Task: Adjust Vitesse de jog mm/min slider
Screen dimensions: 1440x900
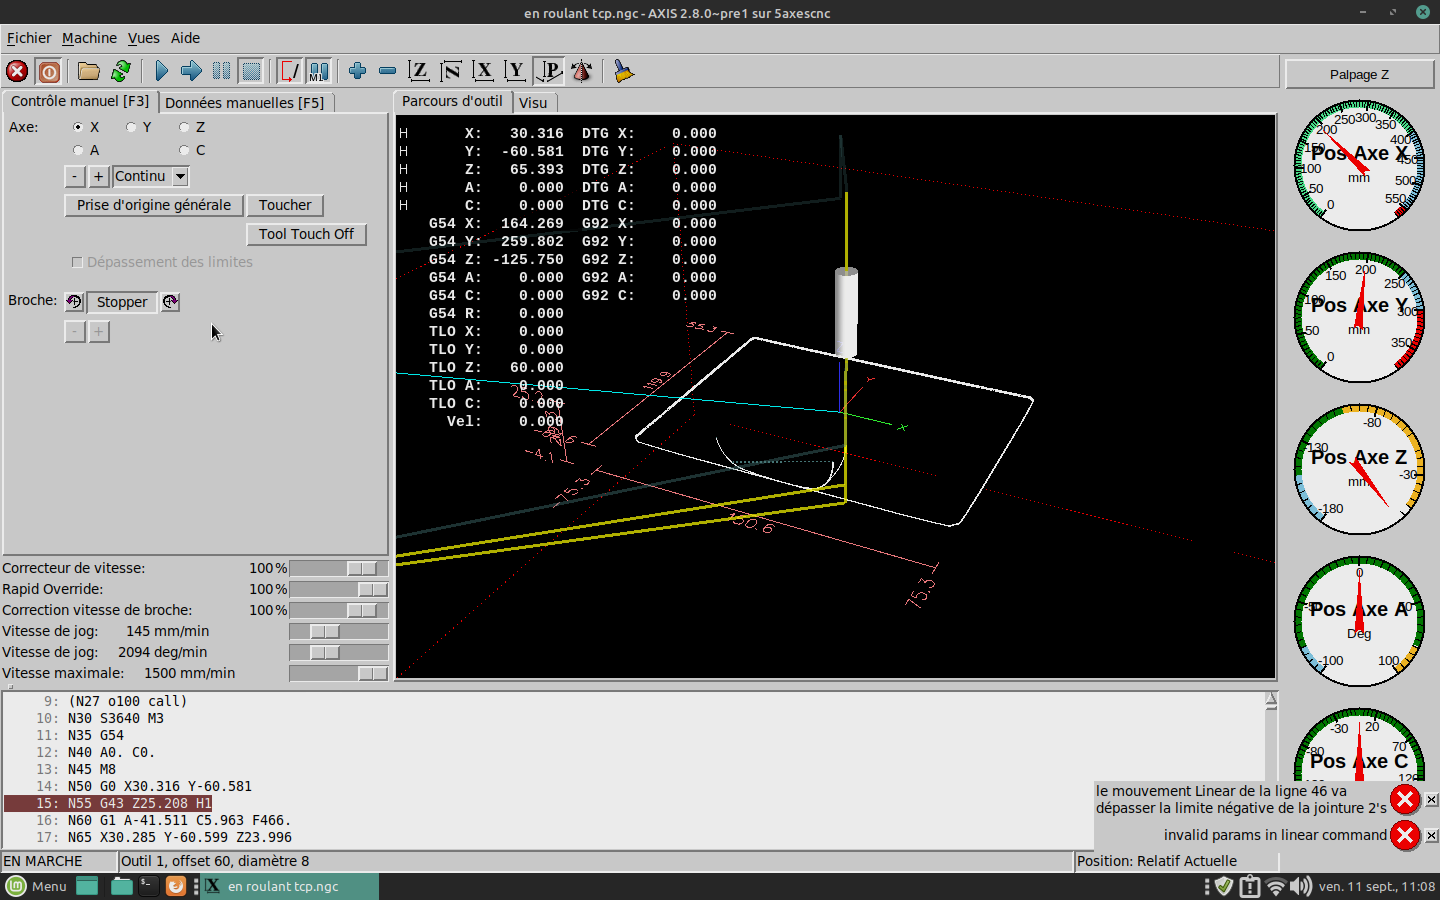Action: 338,631
